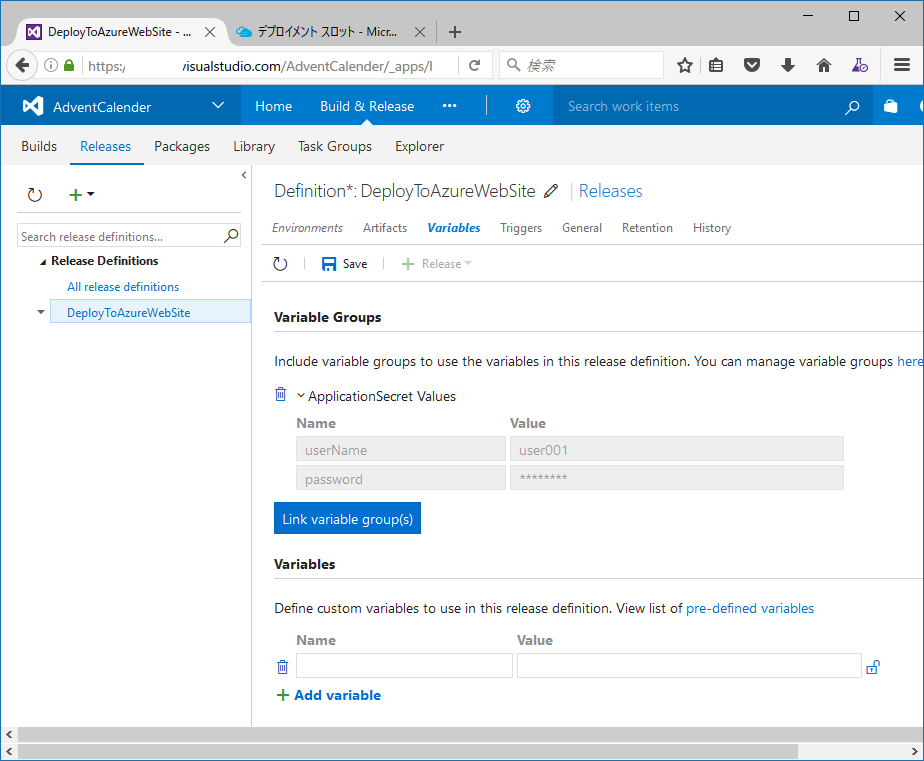The height and width of the screenshot is (761, 924).
Task: Go to browser home page icon
Action: (824, 65)
